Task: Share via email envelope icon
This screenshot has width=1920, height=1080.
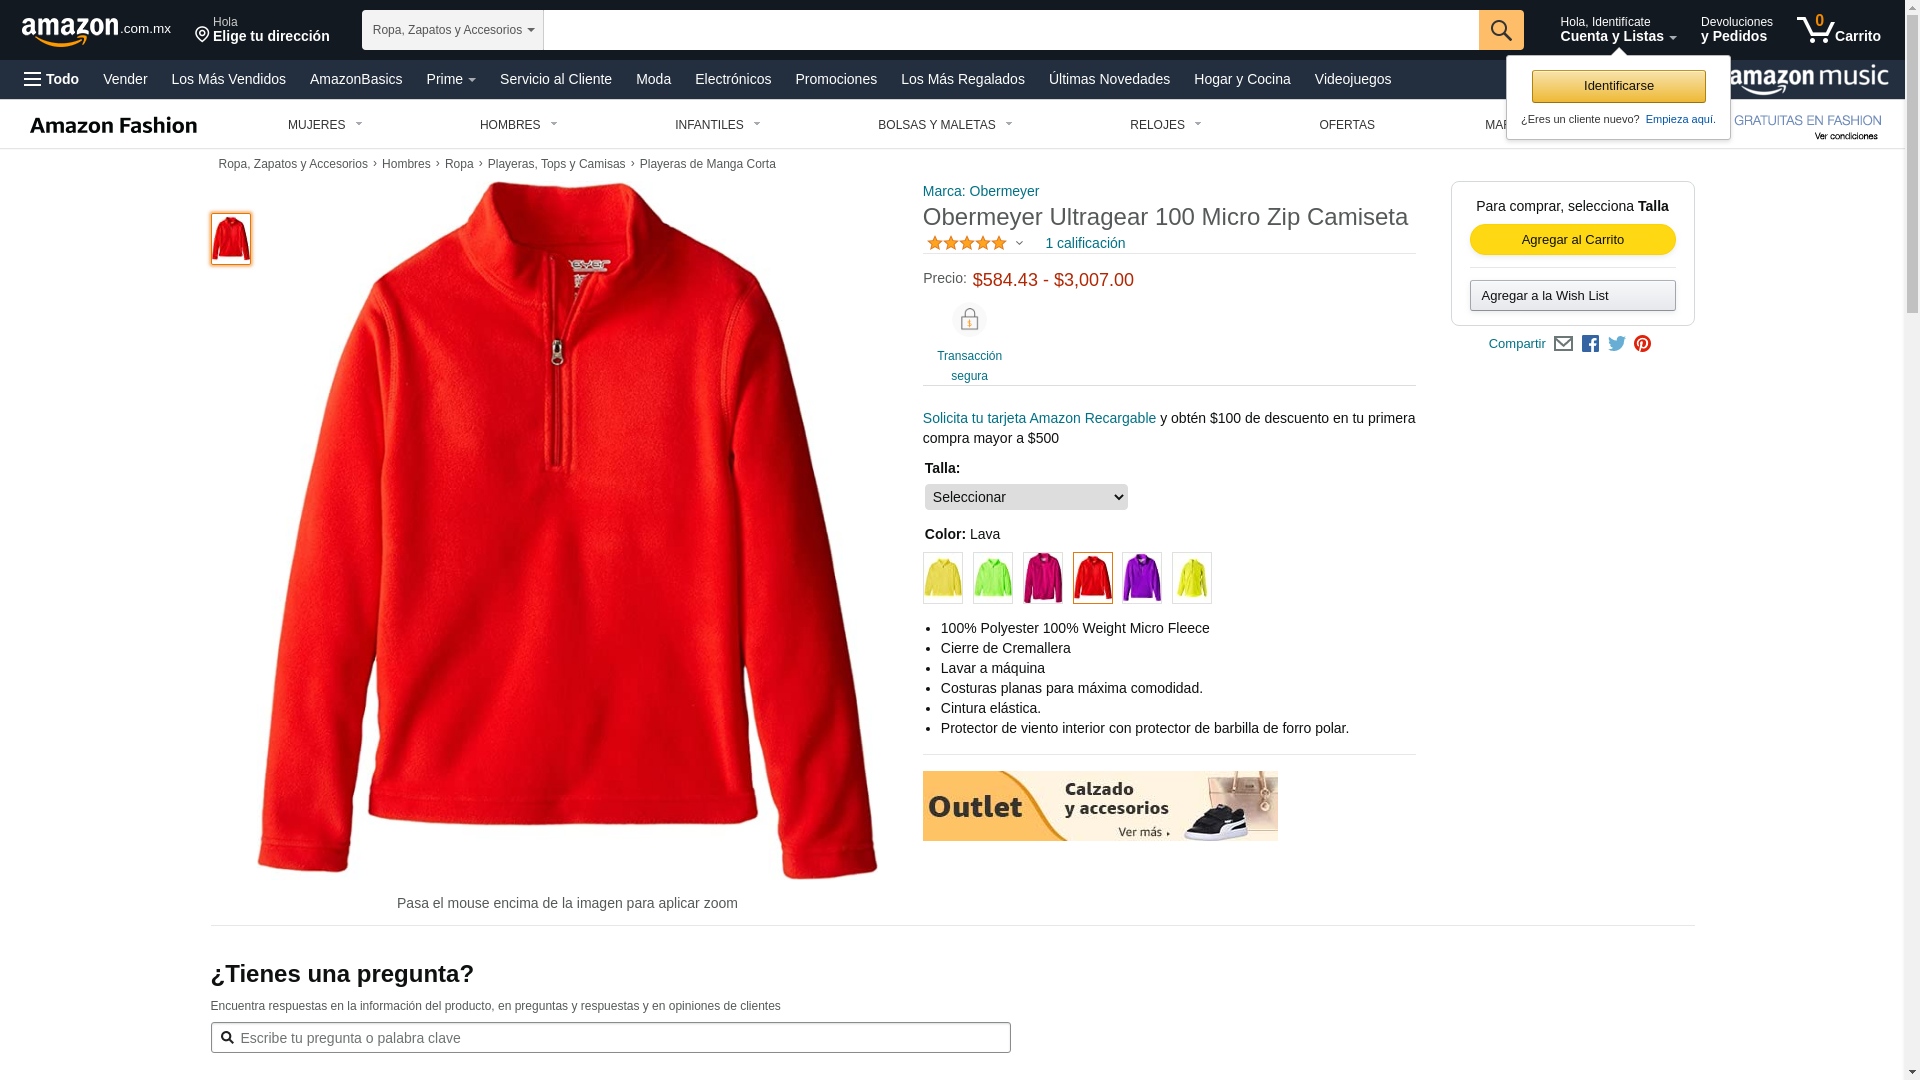Action: click(1563, 344)
